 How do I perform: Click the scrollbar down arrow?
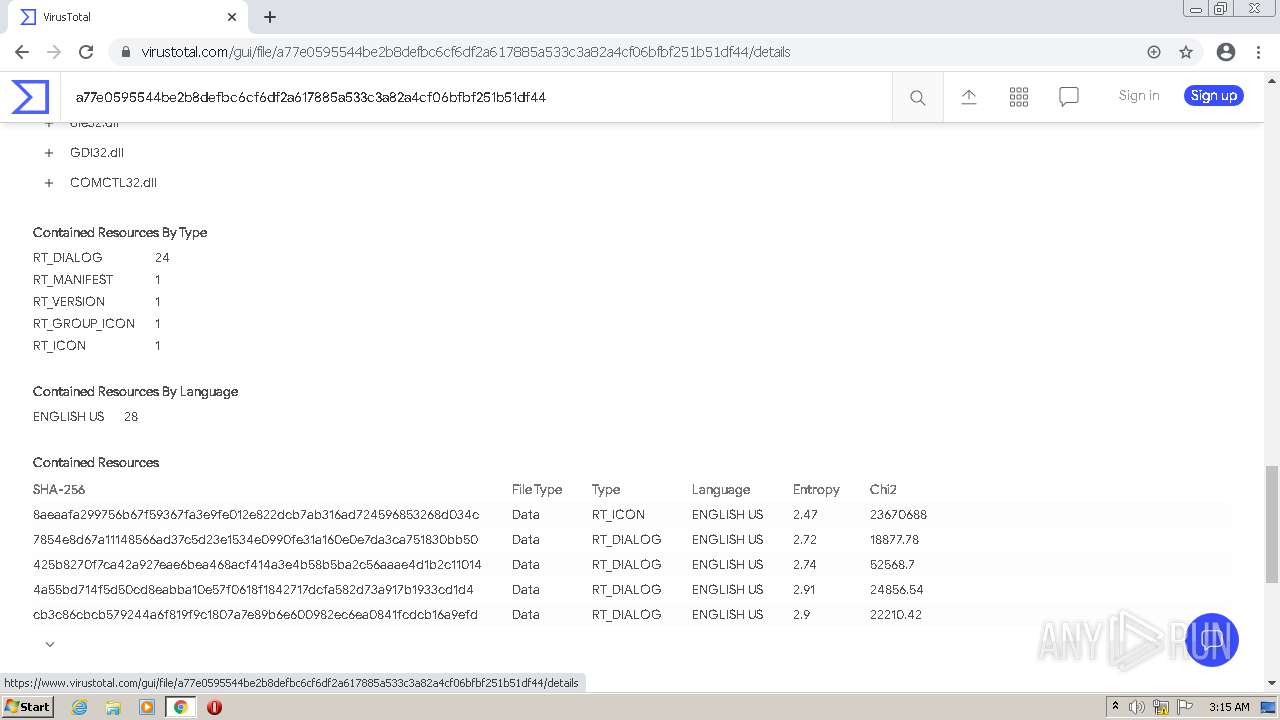click(1272, 683)
